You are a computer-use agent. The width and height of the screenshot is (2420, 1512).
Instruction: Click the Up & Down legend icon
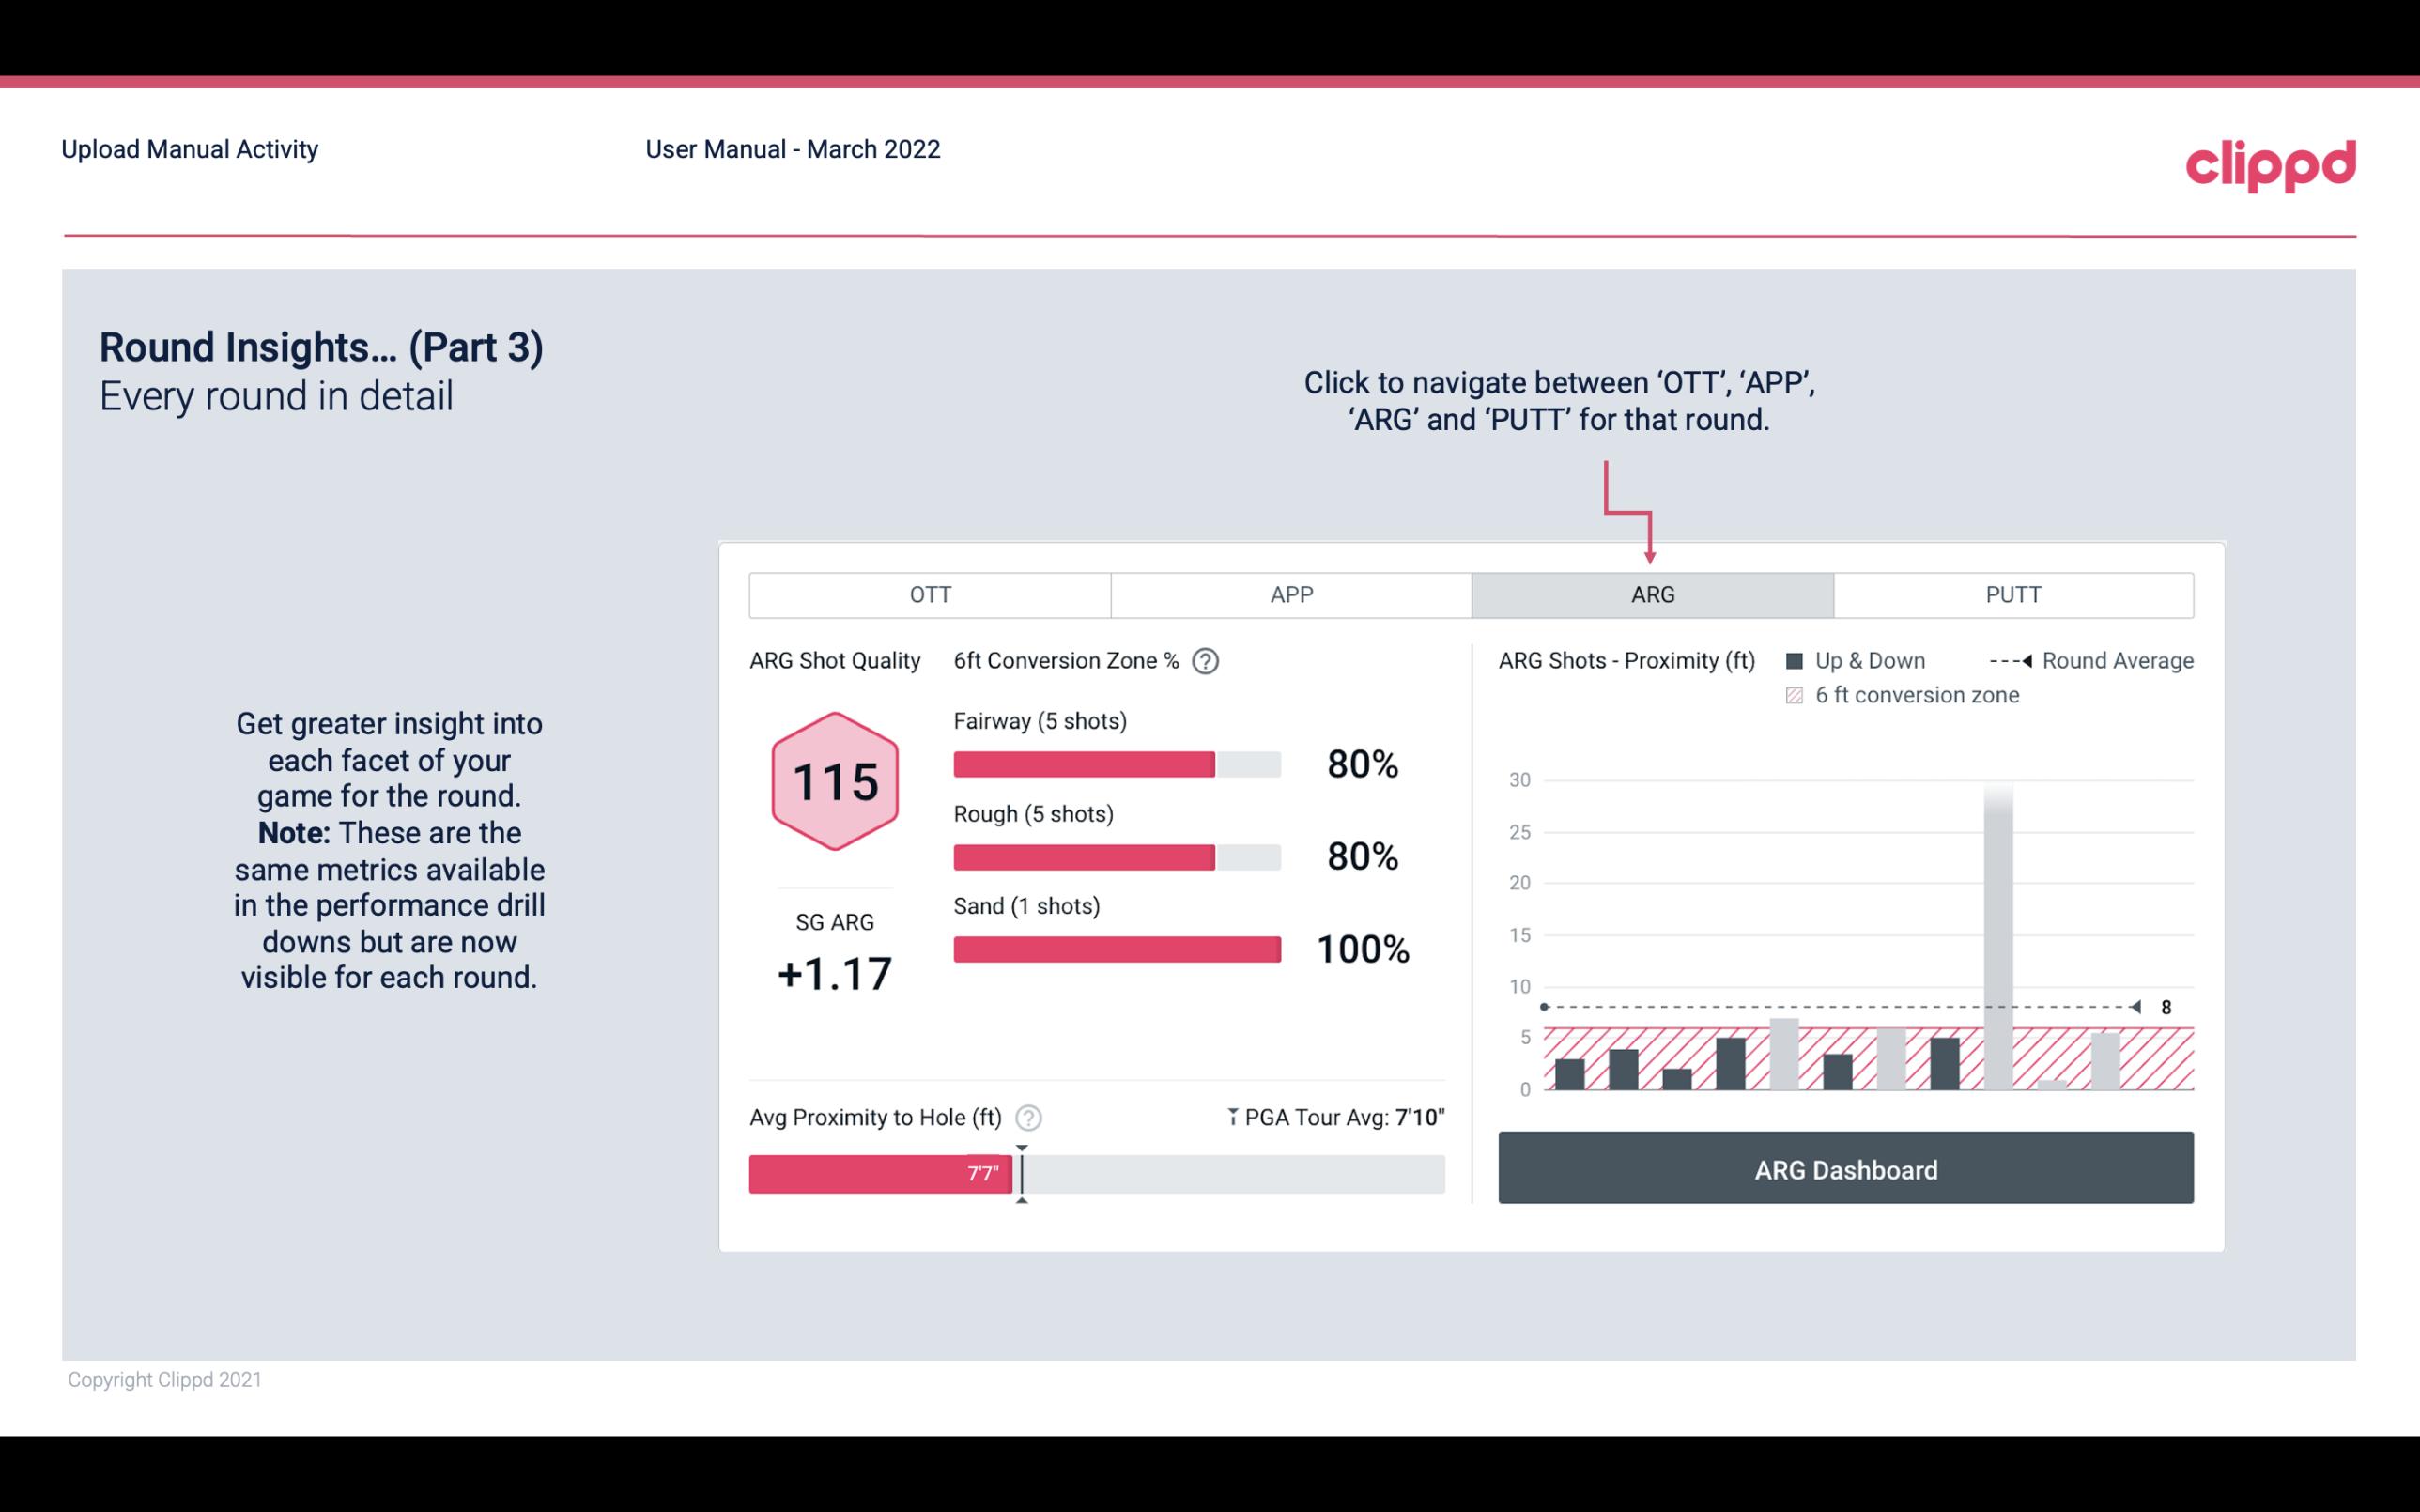point(1796,660)
